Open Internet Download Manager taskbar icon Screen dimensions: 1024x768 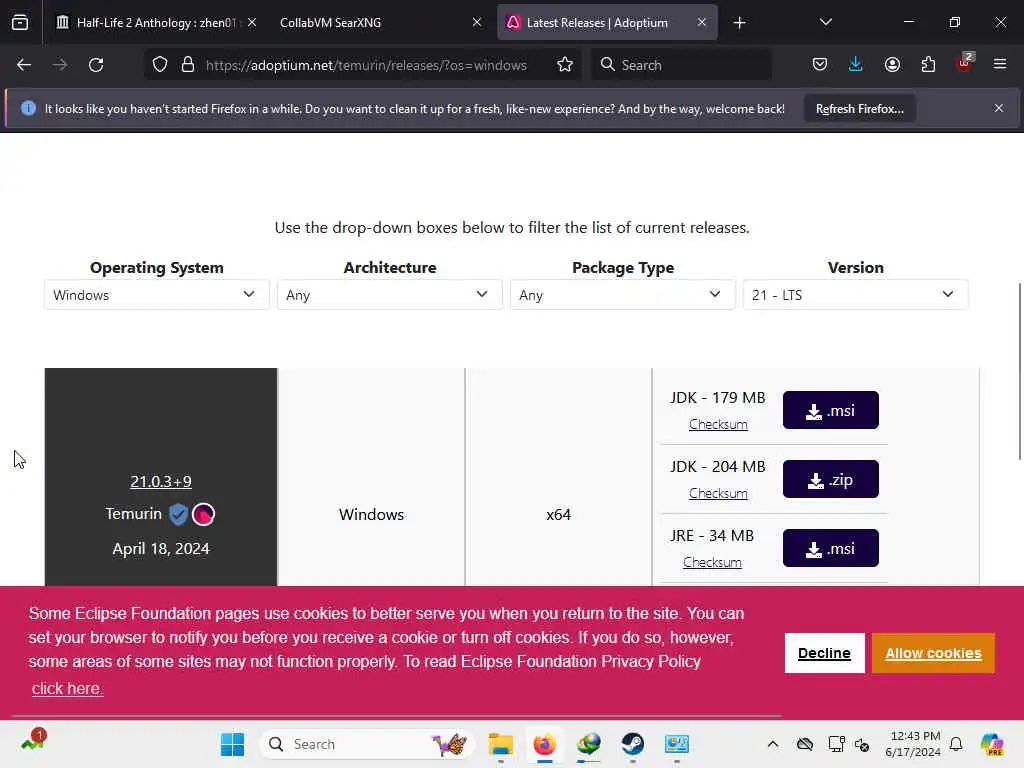pos(588,744)
